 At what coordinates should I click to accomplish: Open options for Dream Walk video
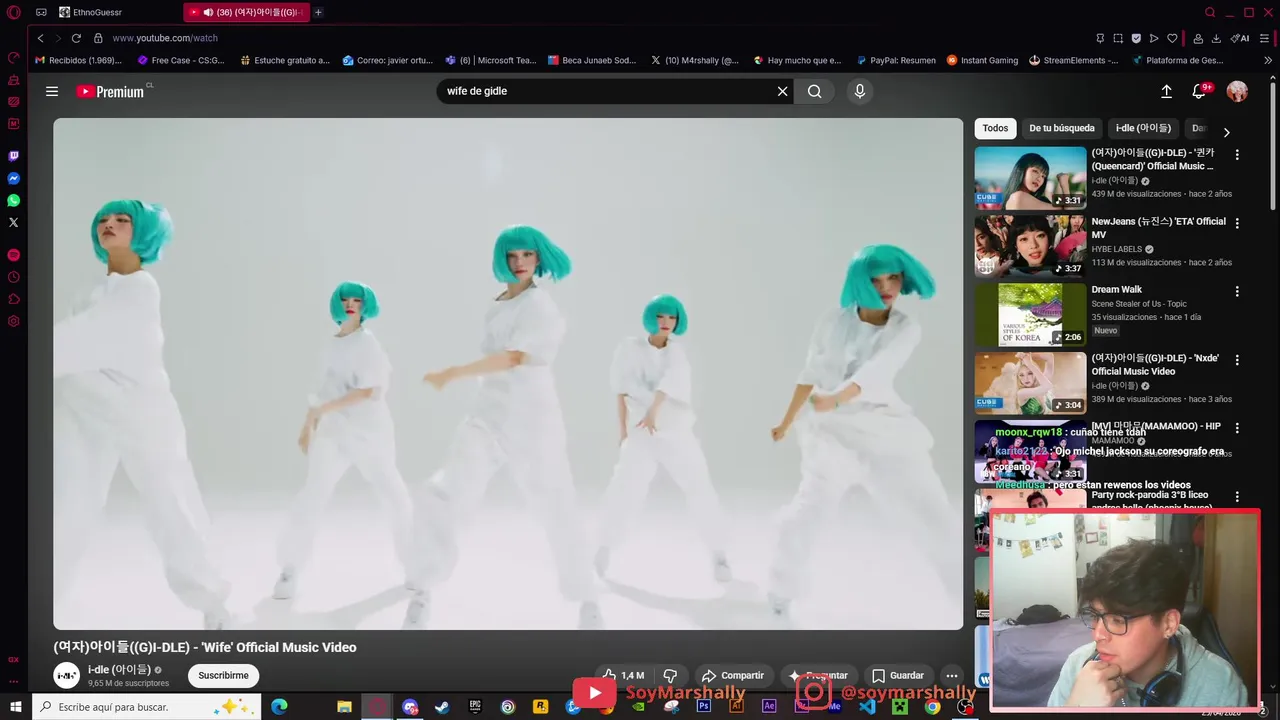(x=1237, y=291)
